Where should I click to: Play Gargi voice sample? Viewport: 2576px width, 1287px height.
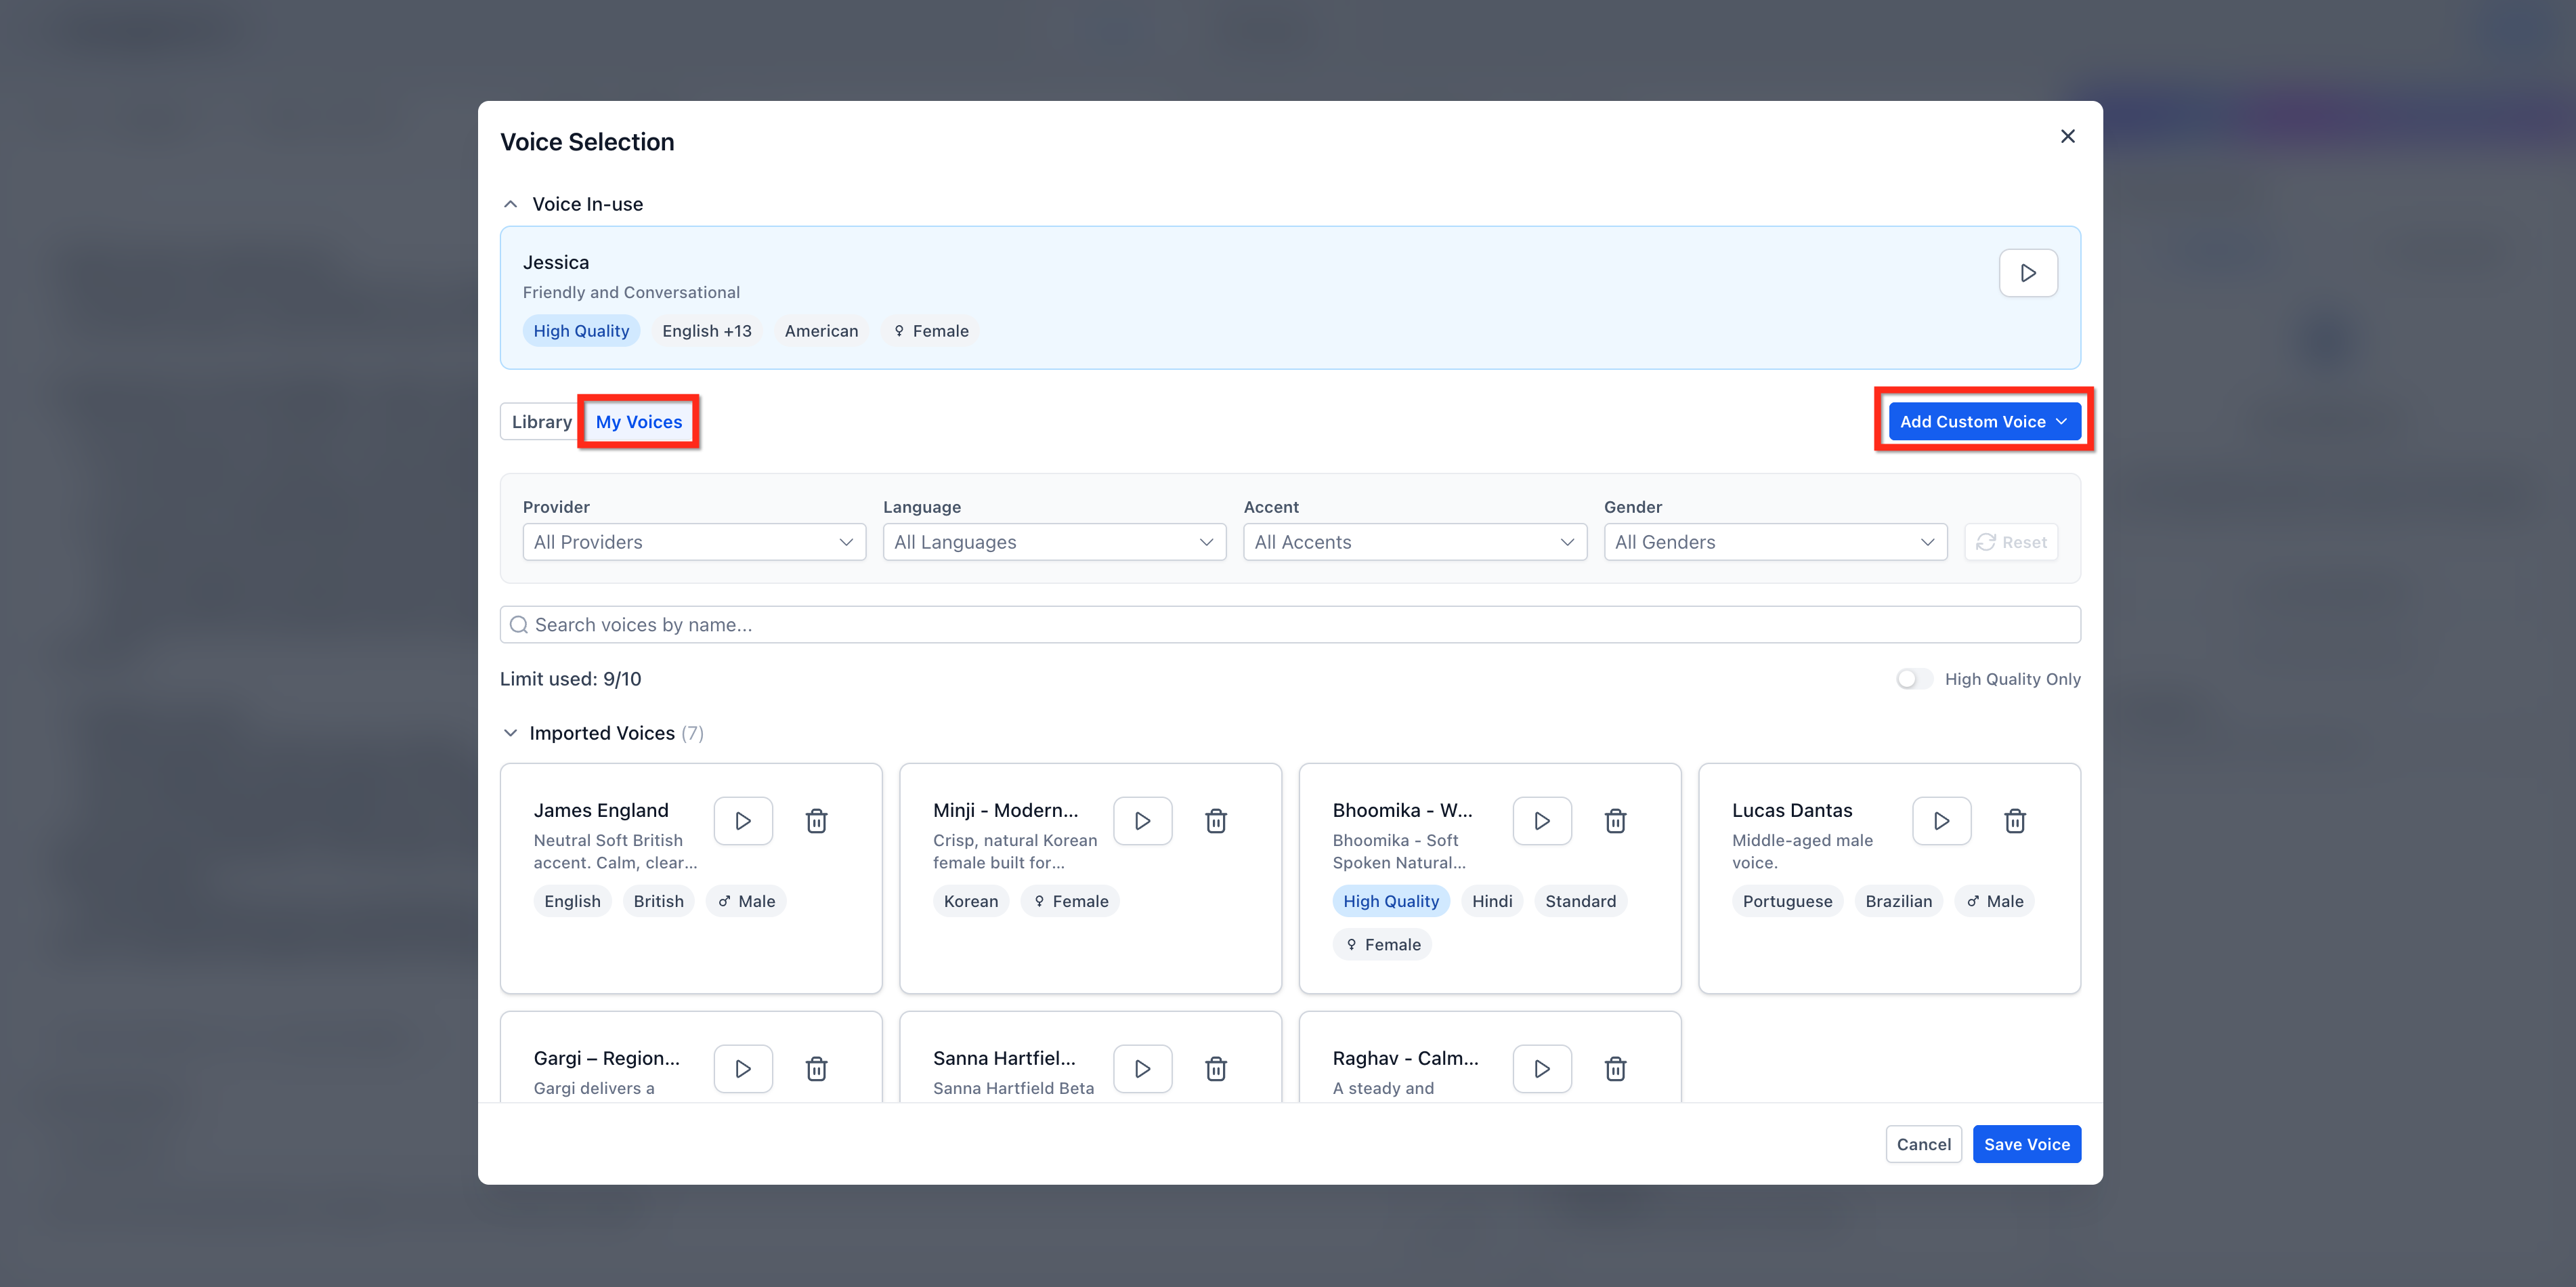743,1069
